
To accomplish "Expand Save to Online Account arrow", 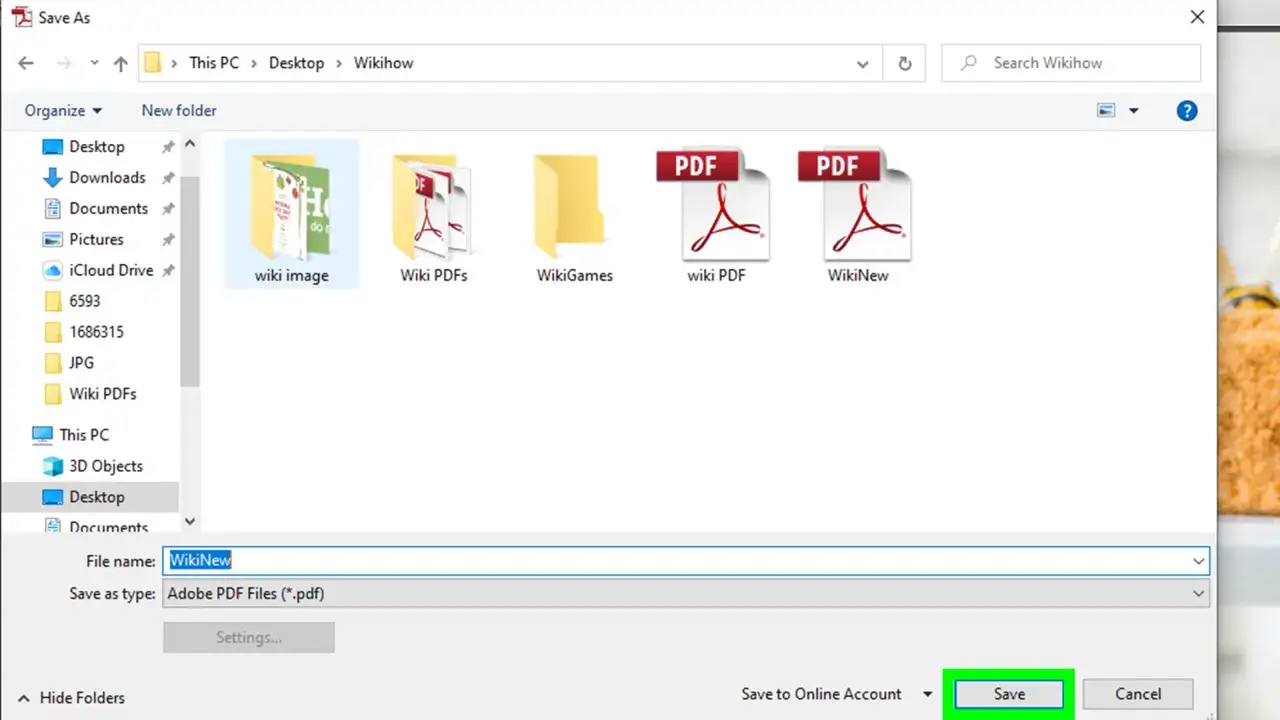I will tap(927, 694).
